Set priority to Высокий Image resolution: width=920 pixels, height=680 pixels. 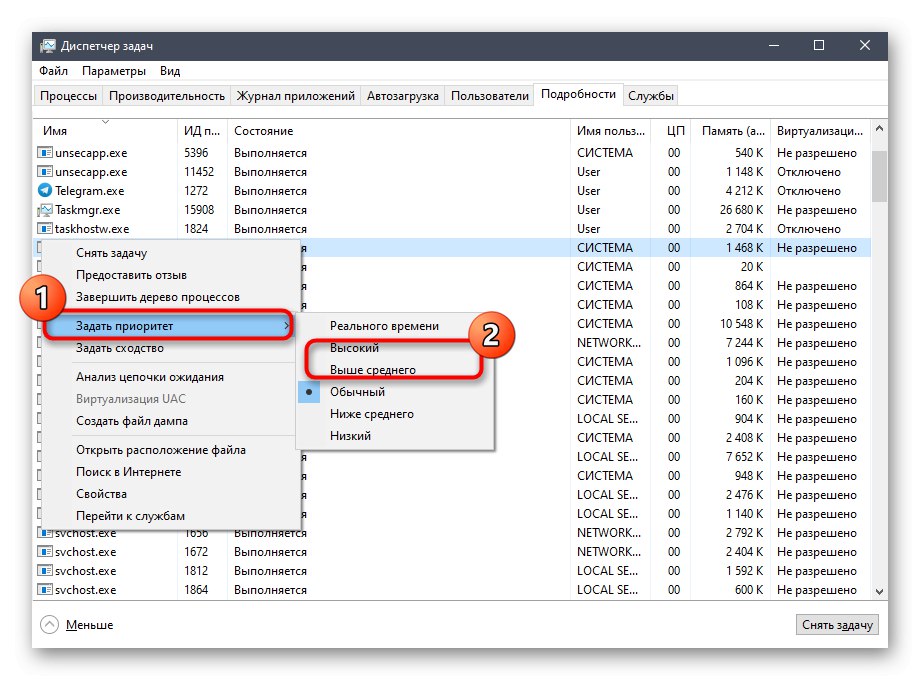(354, 348)
